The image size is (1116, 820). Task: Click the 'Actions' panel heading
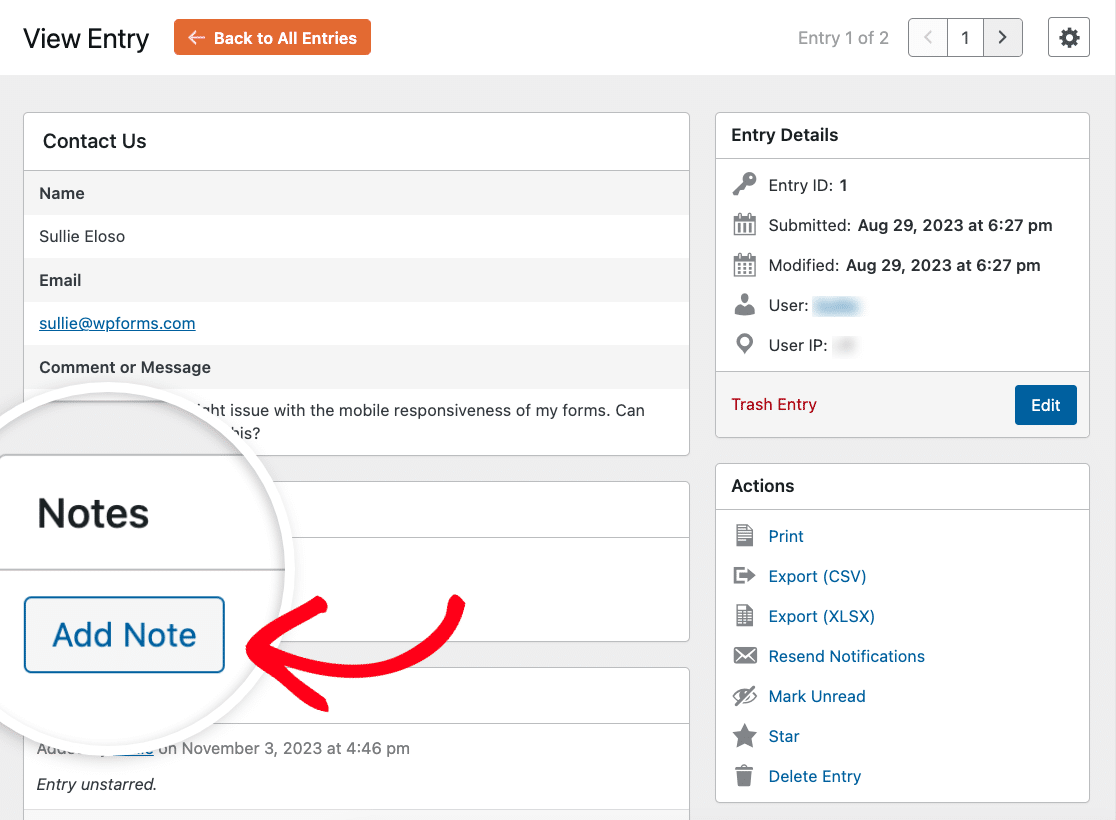click(762, 486)
